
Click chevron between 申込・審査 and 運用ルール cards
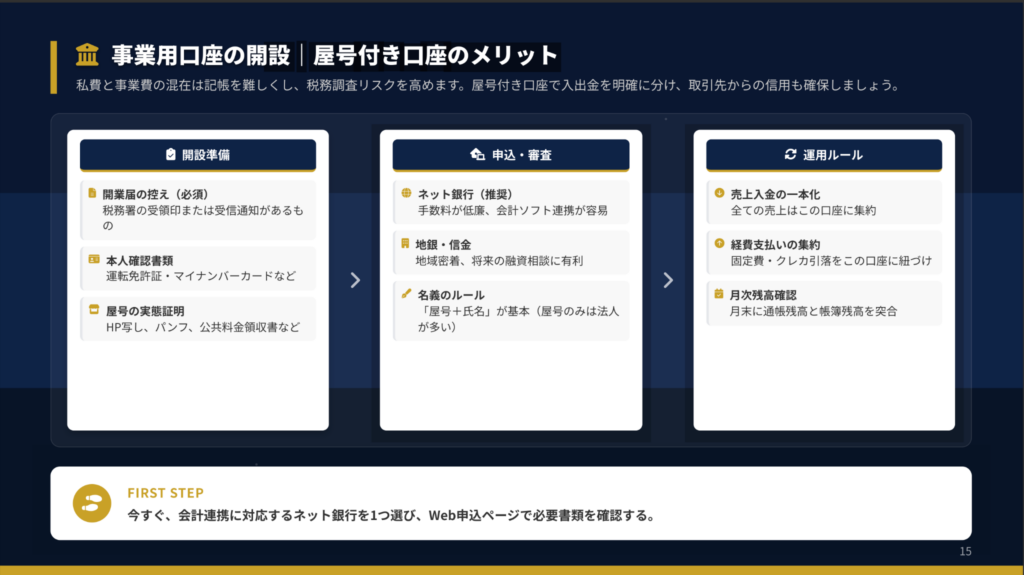(667, 281)
